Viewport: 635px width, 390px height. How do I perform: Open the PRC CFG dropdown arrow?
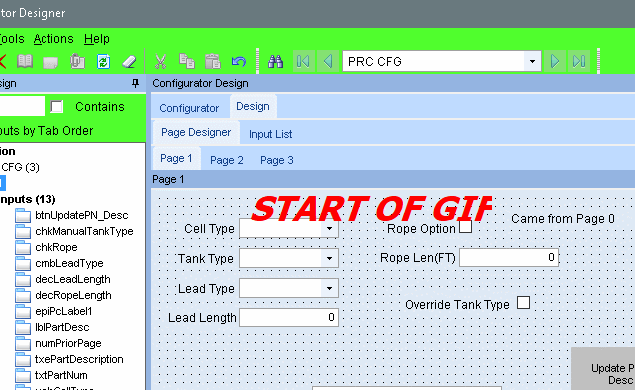click(x=532, y=62)
